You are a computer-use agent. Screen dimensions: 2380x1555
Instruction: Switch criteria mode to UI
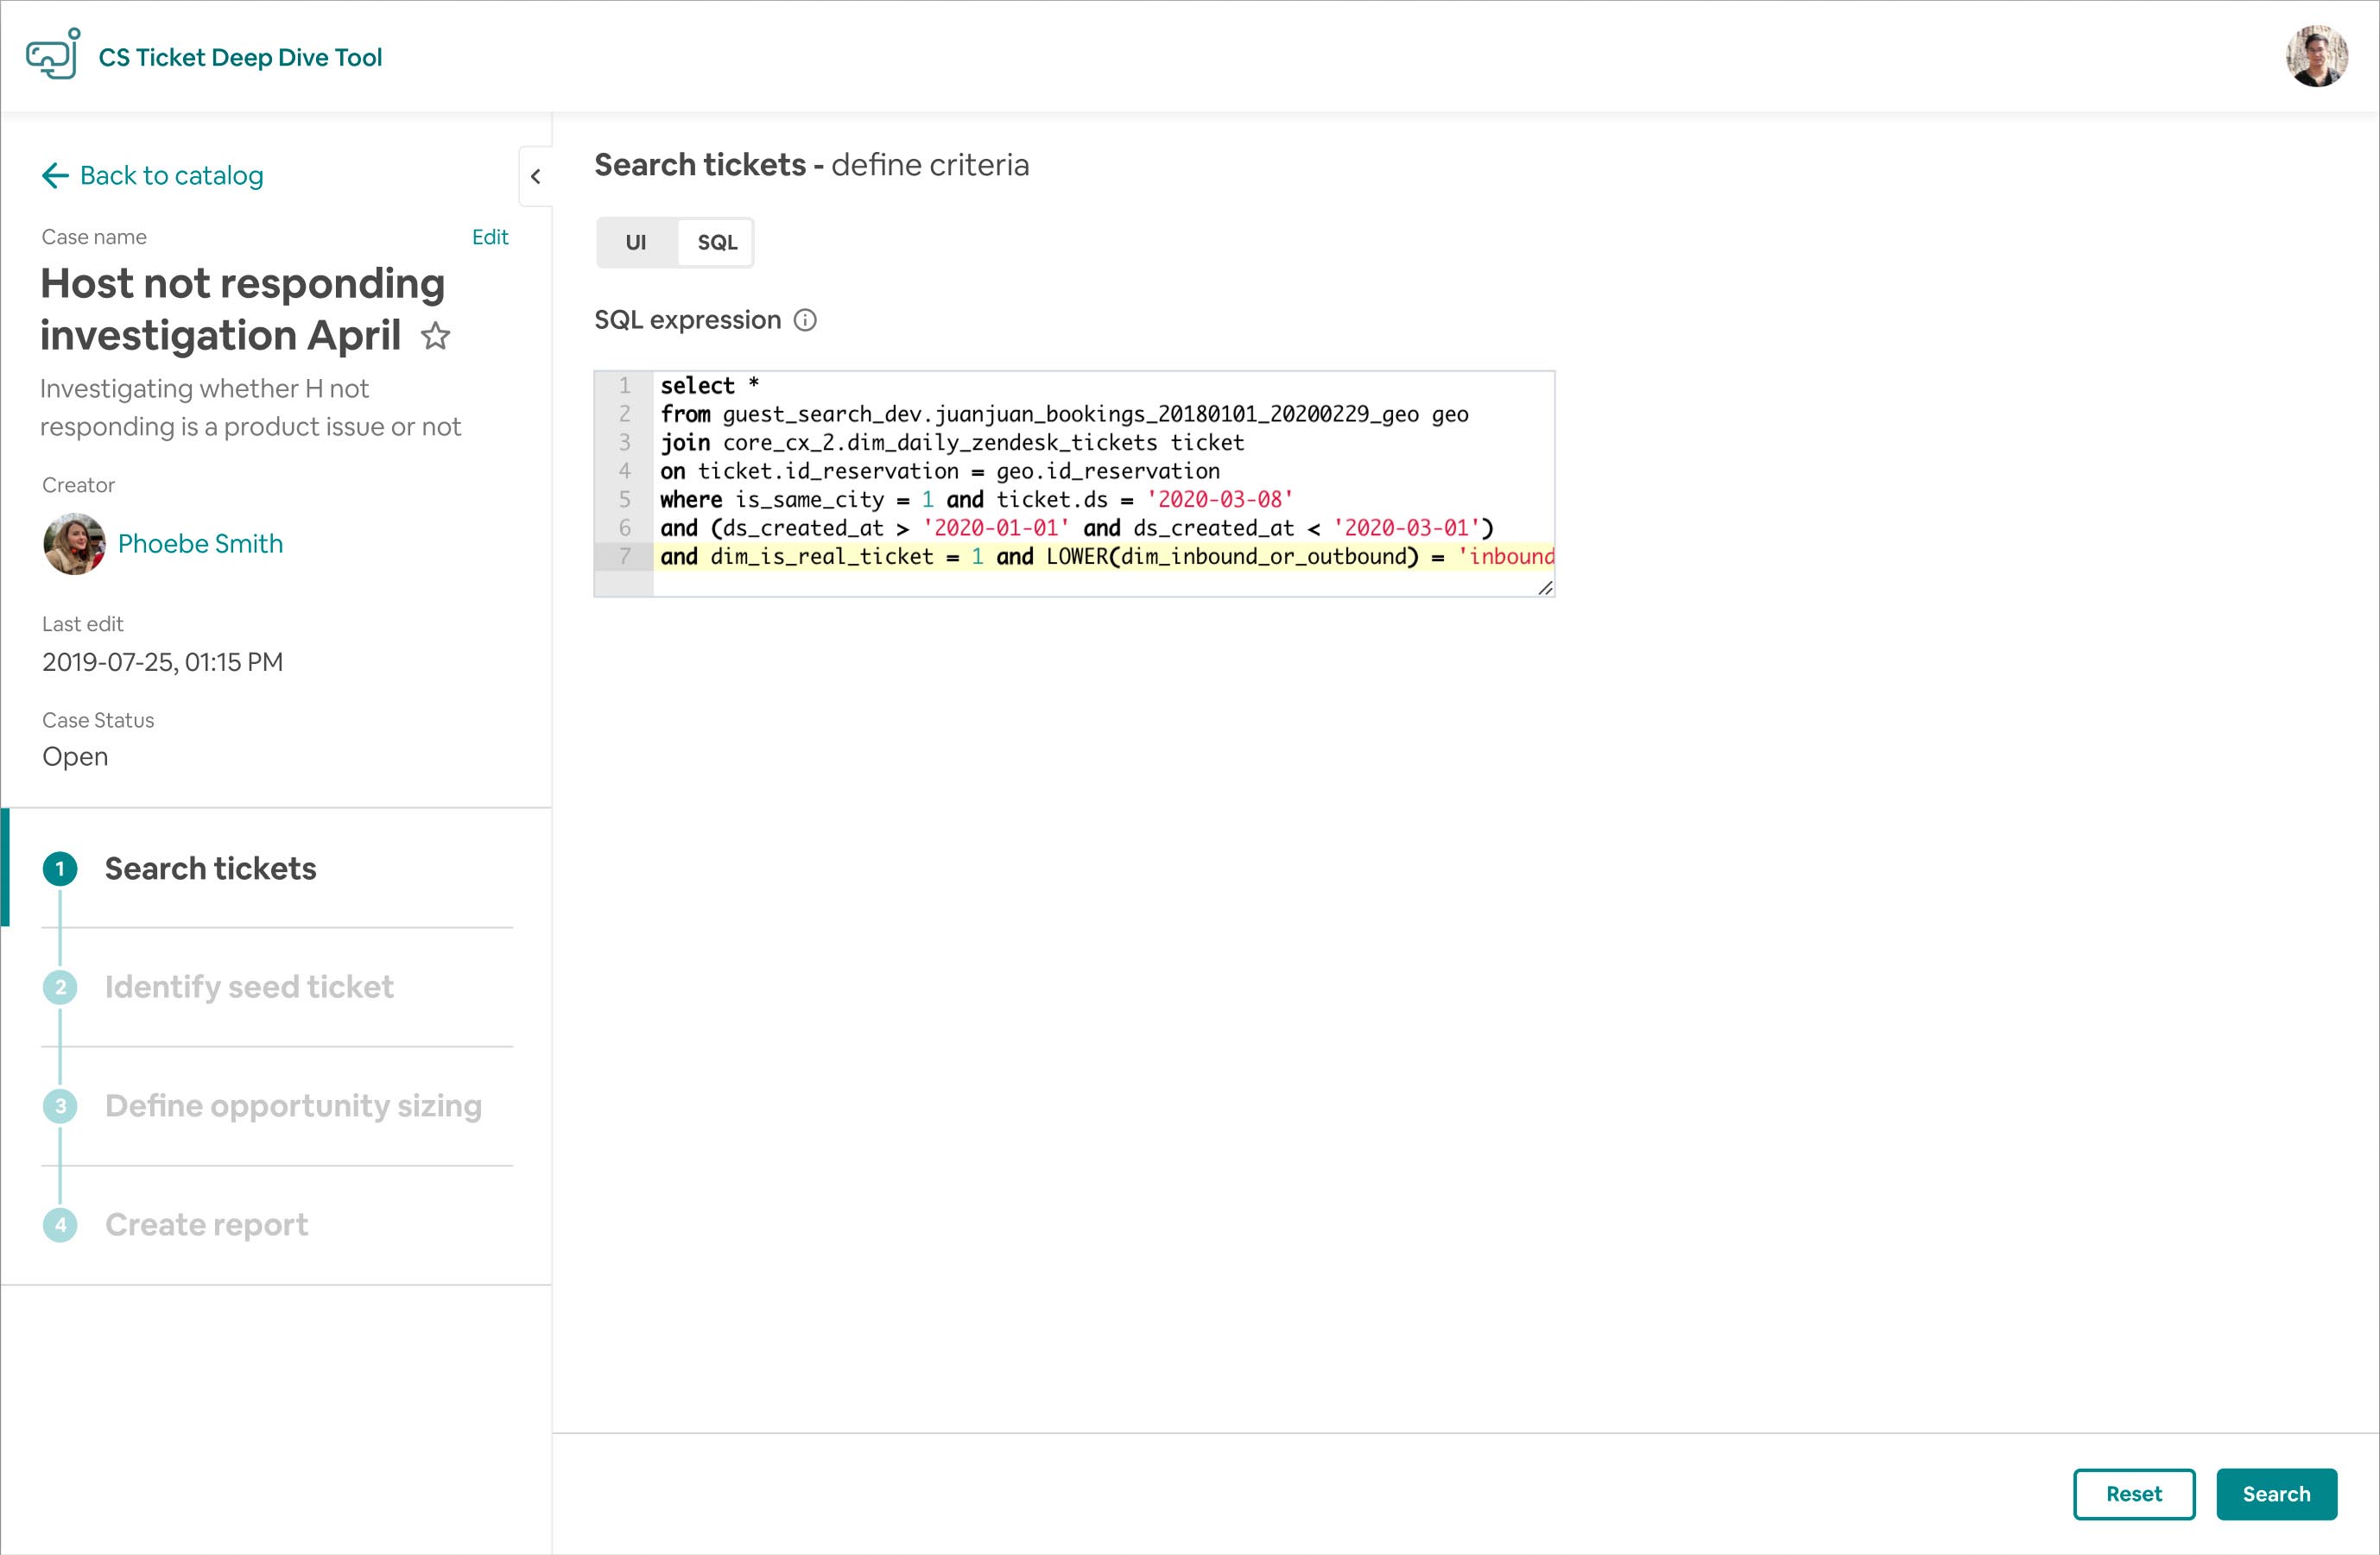(636, 243)
